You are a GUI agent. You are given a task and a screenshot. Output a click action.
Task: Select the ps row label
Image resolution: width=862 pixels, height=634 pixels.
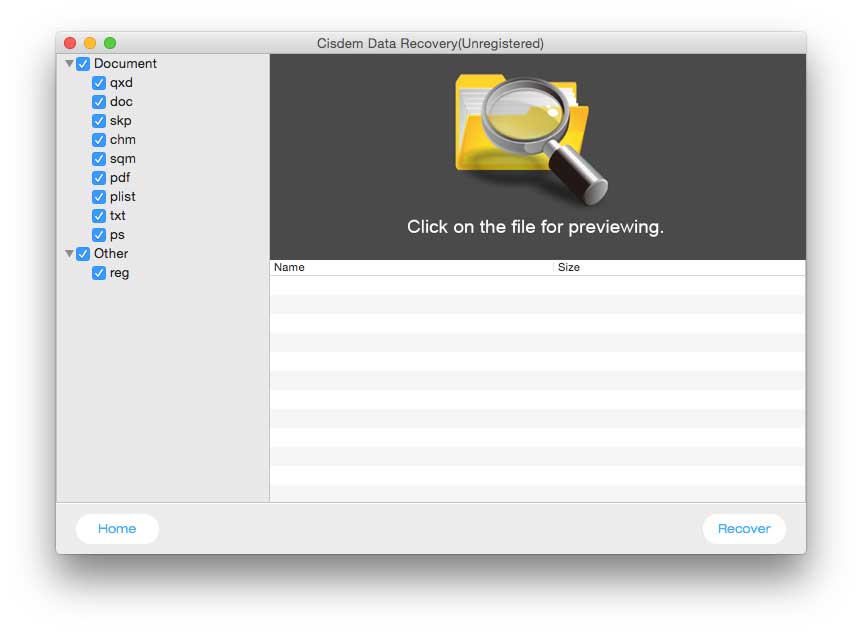tap(117, 235)
